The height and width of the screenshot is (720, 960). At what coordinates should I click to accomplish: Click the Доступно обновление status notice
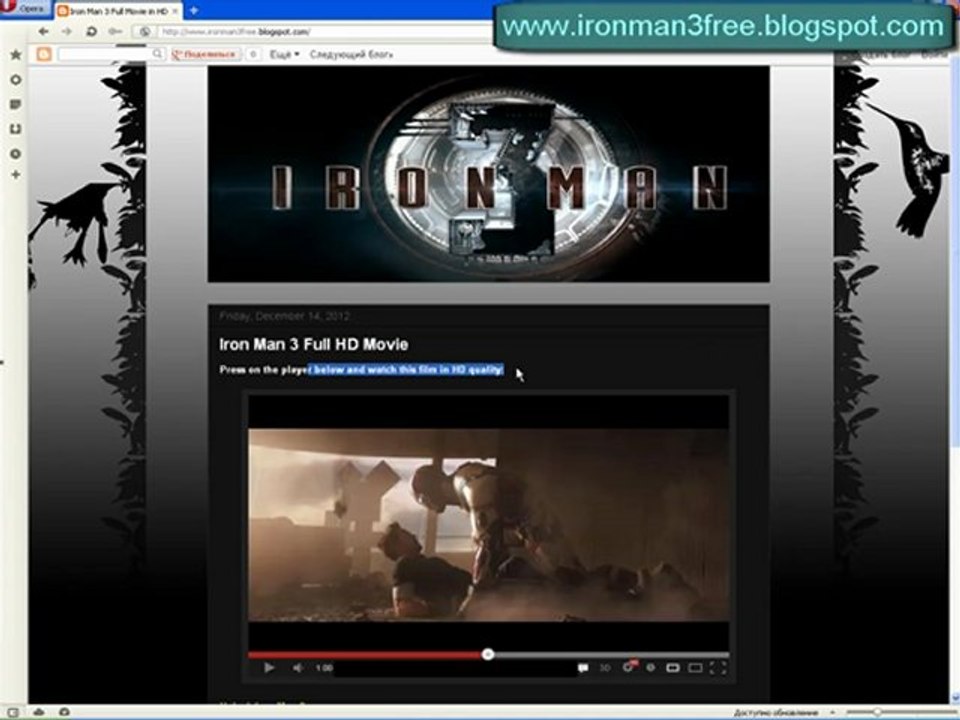click(776, 713)
